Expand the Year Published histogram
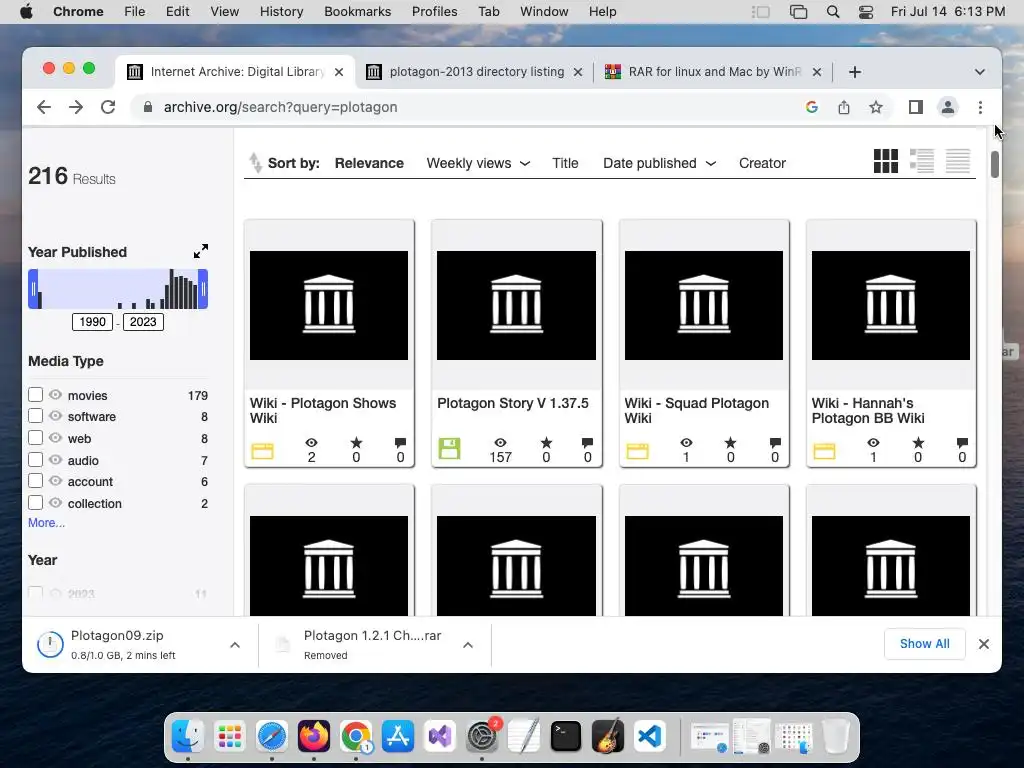Screen dimensions: 1024x768 click(x=200, y=251)
